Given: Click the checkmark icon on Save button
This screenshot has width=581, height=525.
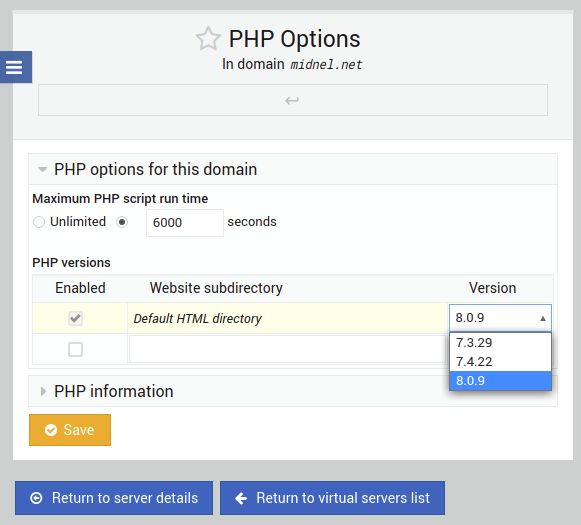Looking at the screenshot, I should (51, 430).
